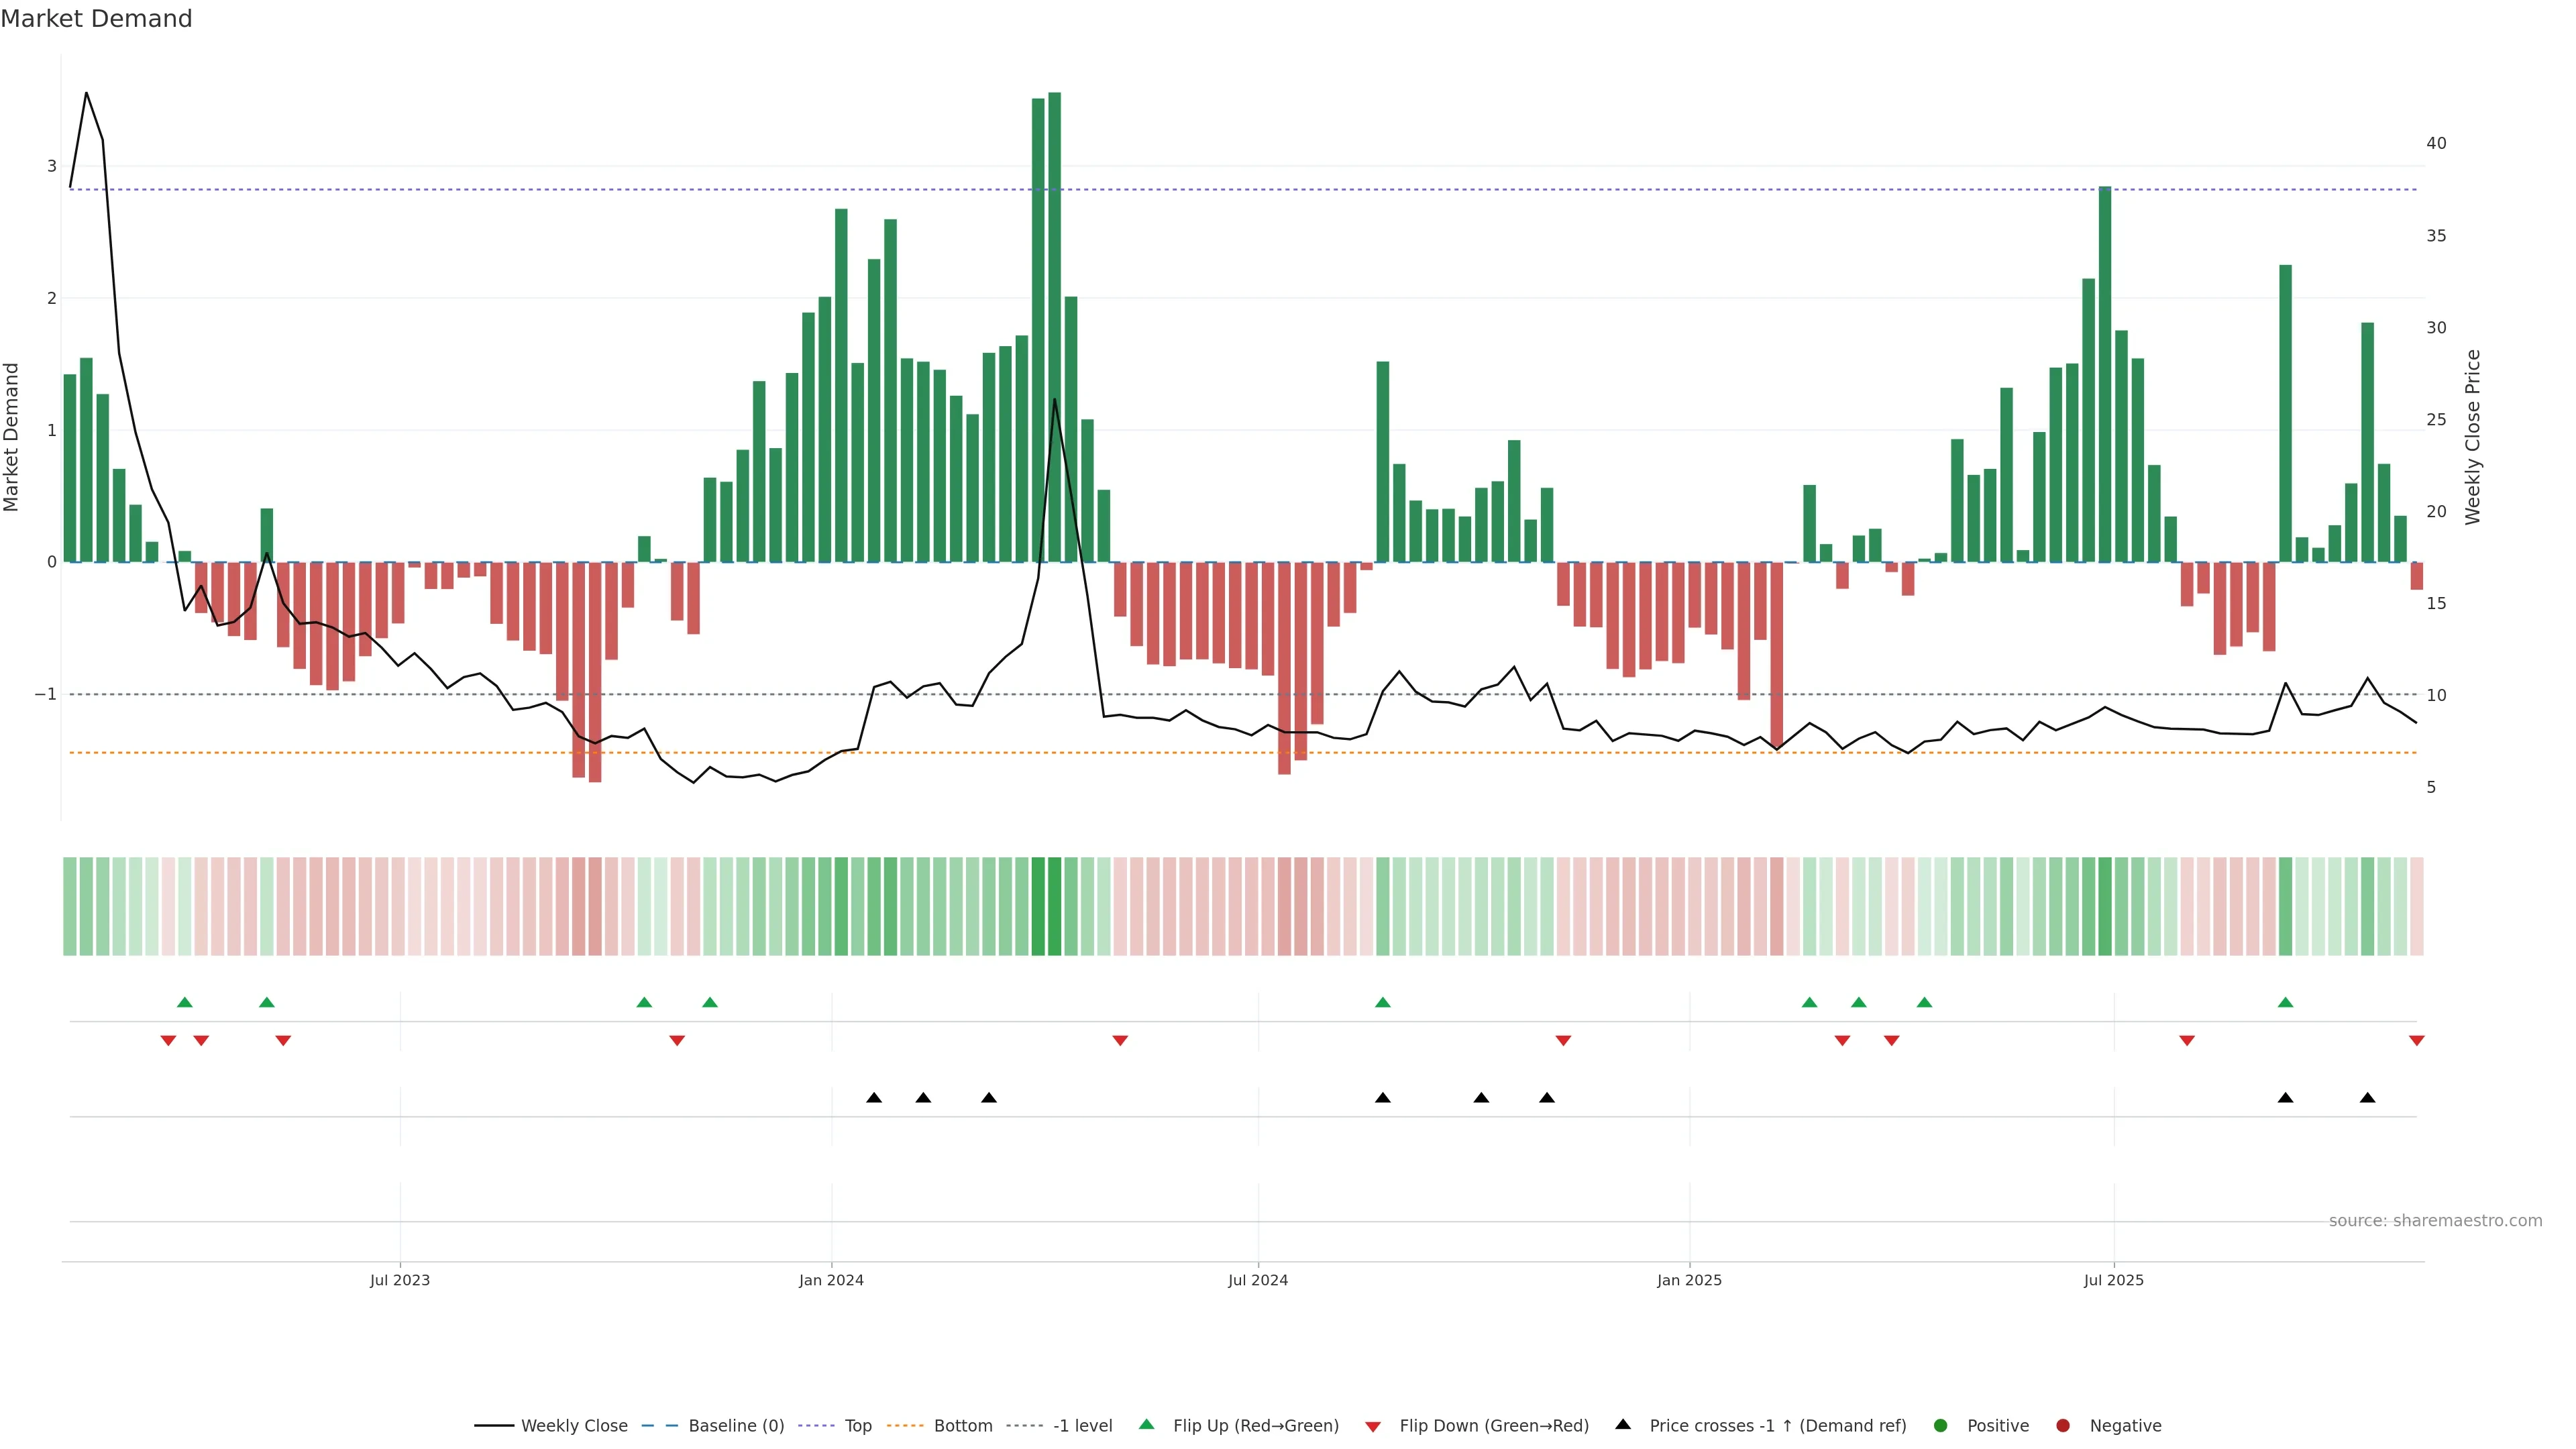The height and width of the screenshot is (1449, 2576).
Task: Click the red Negative circle in legend
Action: [x=2063, y=1426]
